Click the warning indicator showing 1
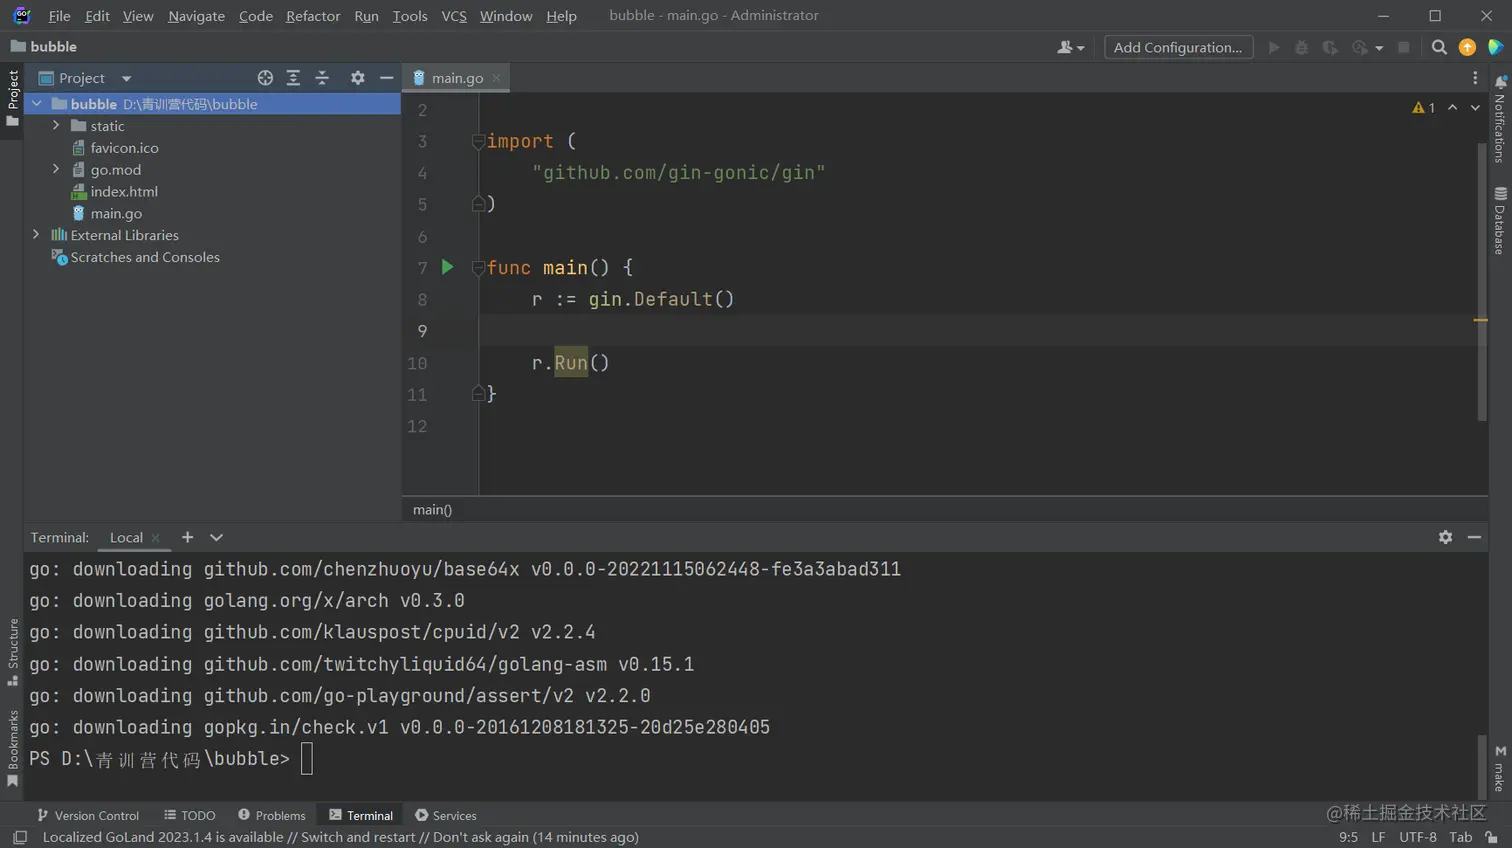1512x848 pixels. coord(1423,108)
